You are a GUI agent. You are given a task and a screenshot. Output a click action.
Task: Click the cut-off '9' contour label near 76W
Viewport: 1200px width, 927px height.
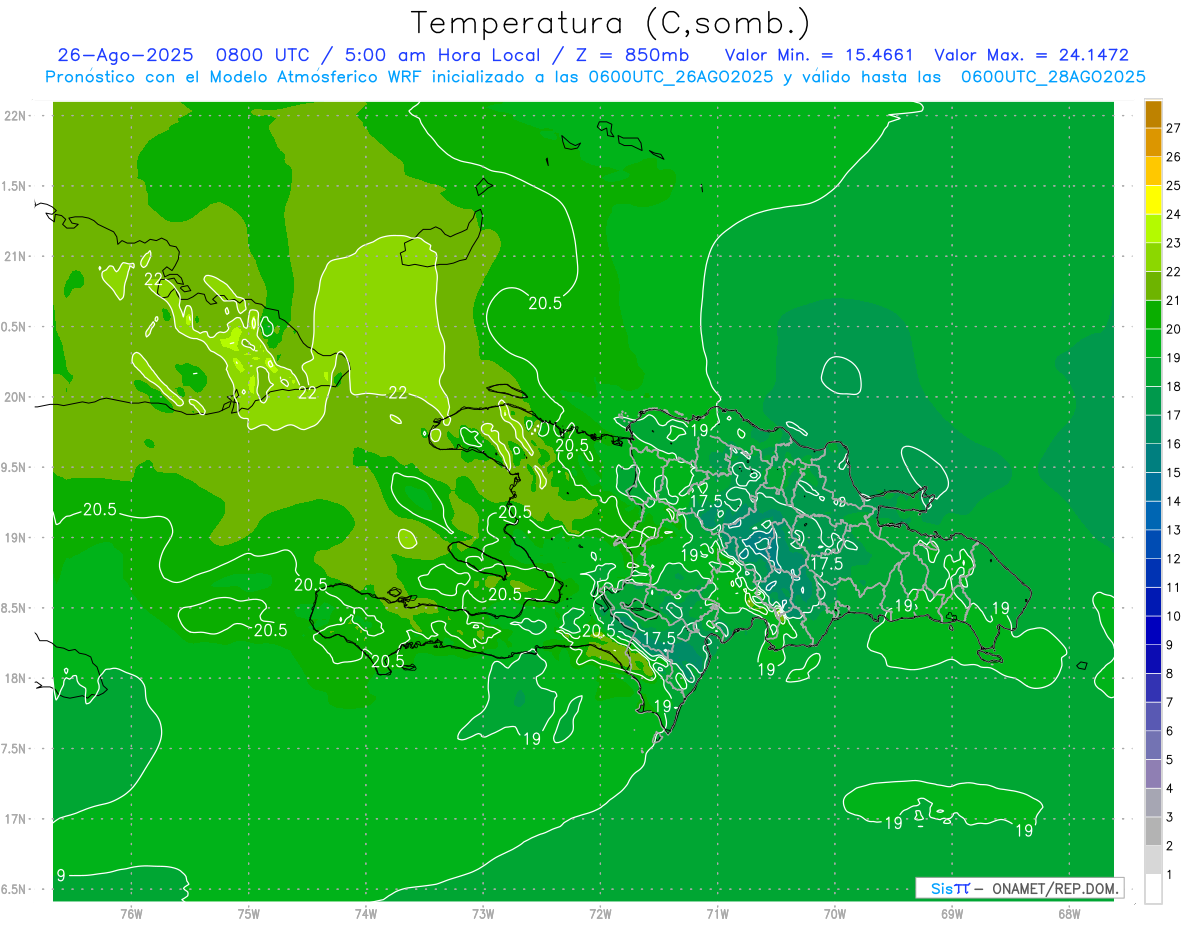(60, 875)
